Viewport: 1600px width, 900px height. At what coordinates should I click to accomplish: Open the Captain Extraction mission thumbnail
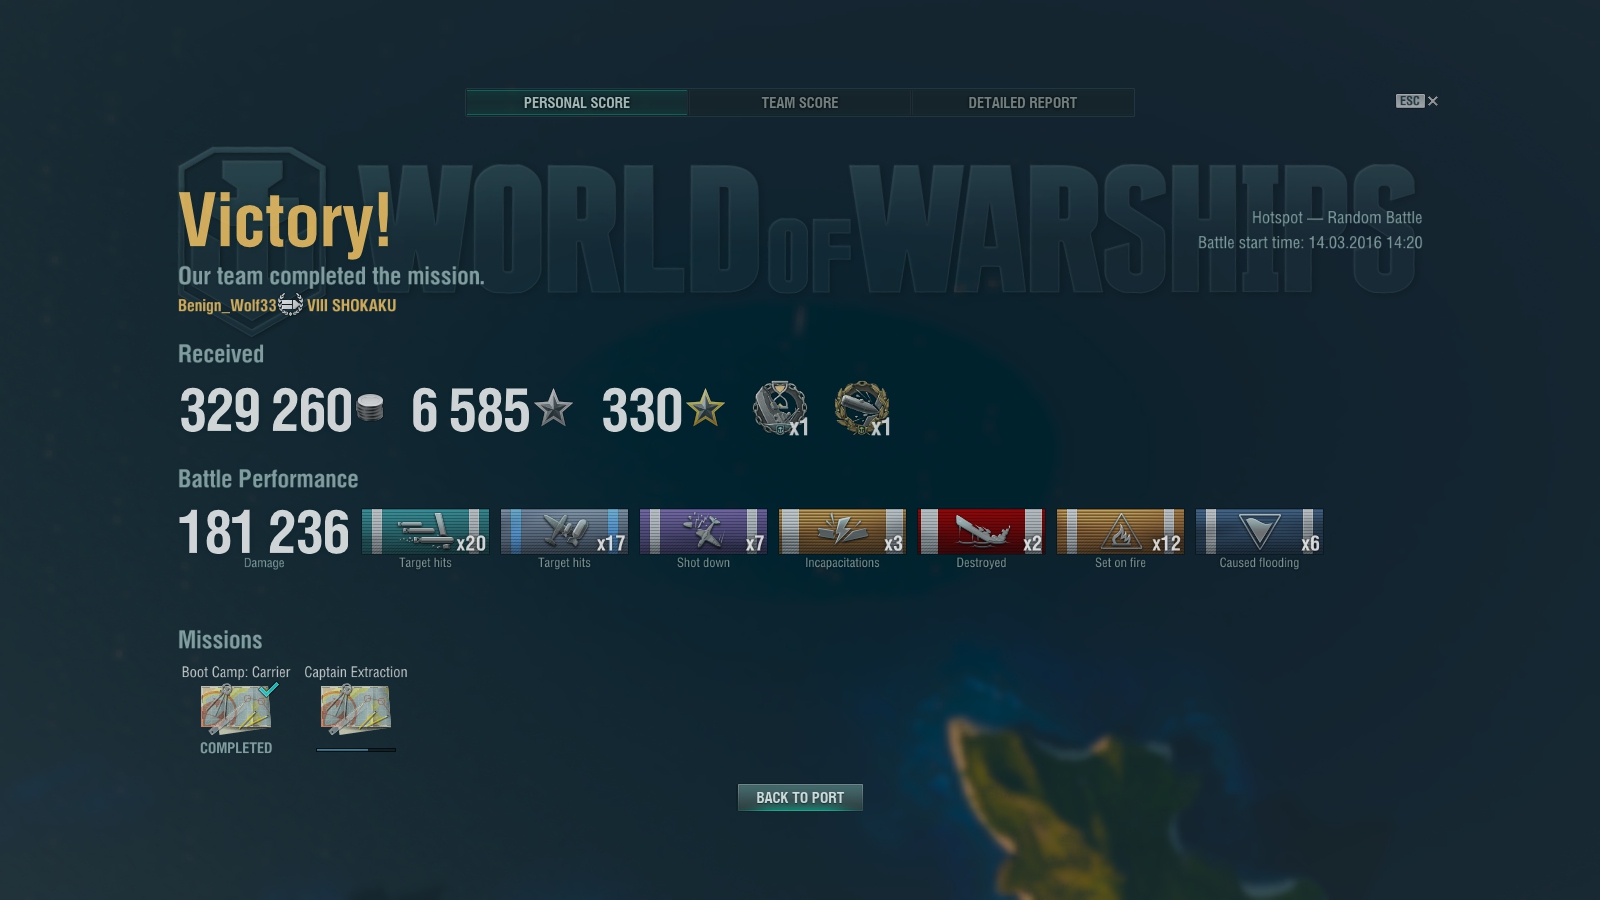point(356,709)
